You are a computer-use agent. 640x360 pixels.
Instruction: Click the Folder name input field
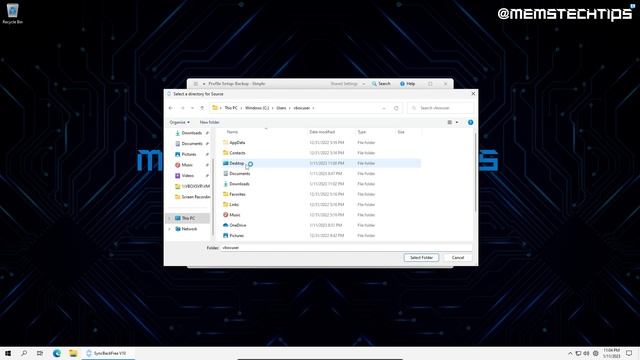346,248
